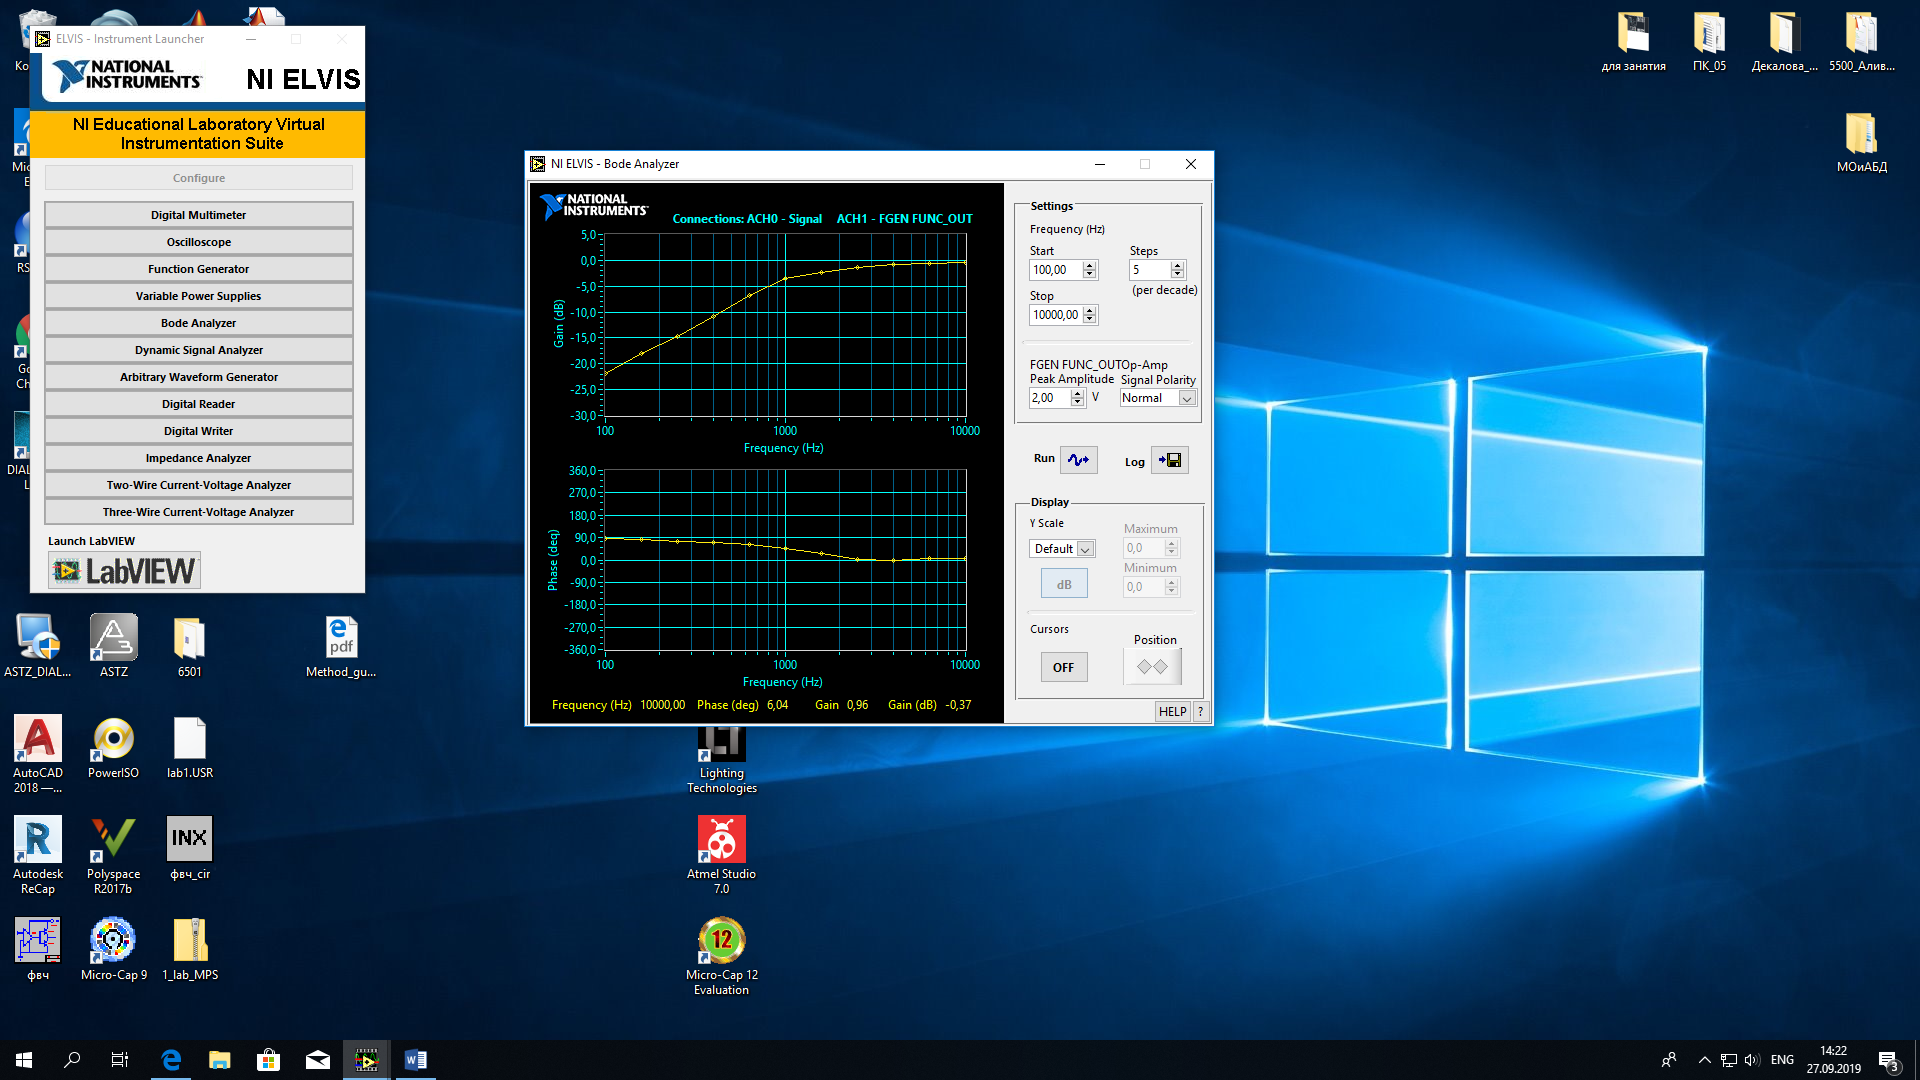Select the Autodesk ReCap icon
Image resolution: width=1920 pixels, height=1080 pixels.
38,856
